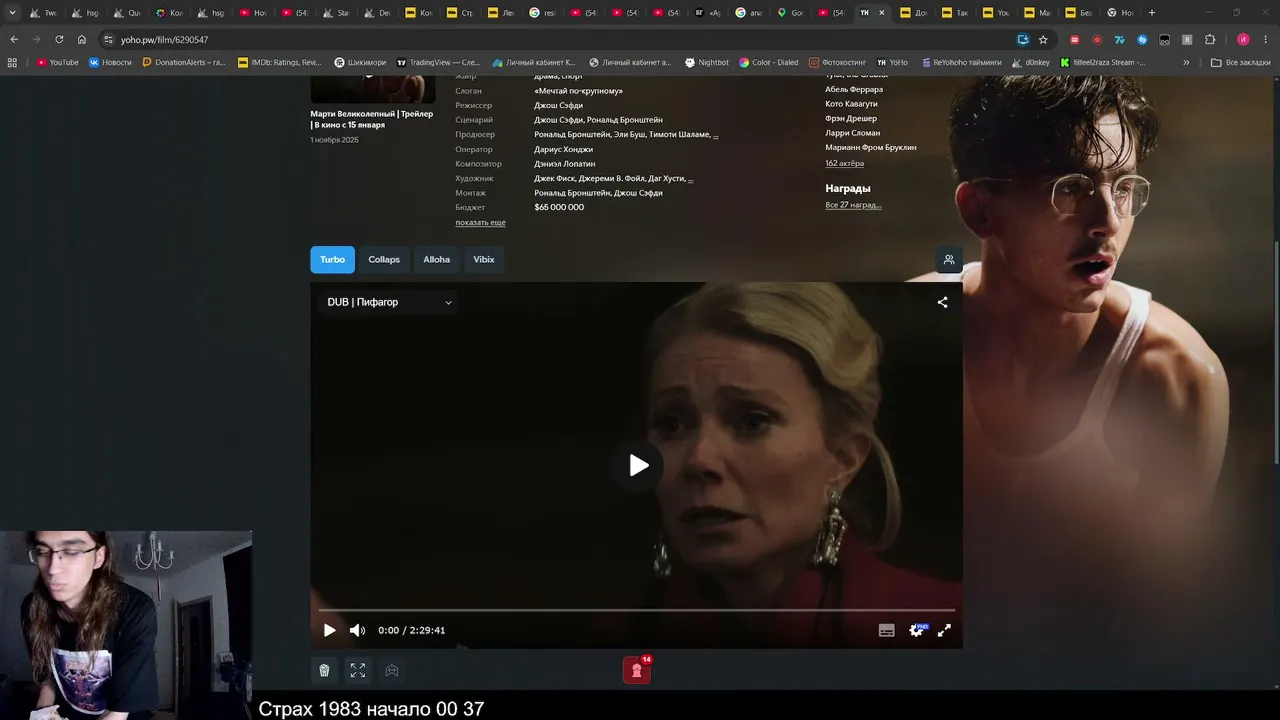The width and height of the screenshot is (1280, 720).
Task: Click actor Абель Феррара
Action: click(x=854, y=90)
